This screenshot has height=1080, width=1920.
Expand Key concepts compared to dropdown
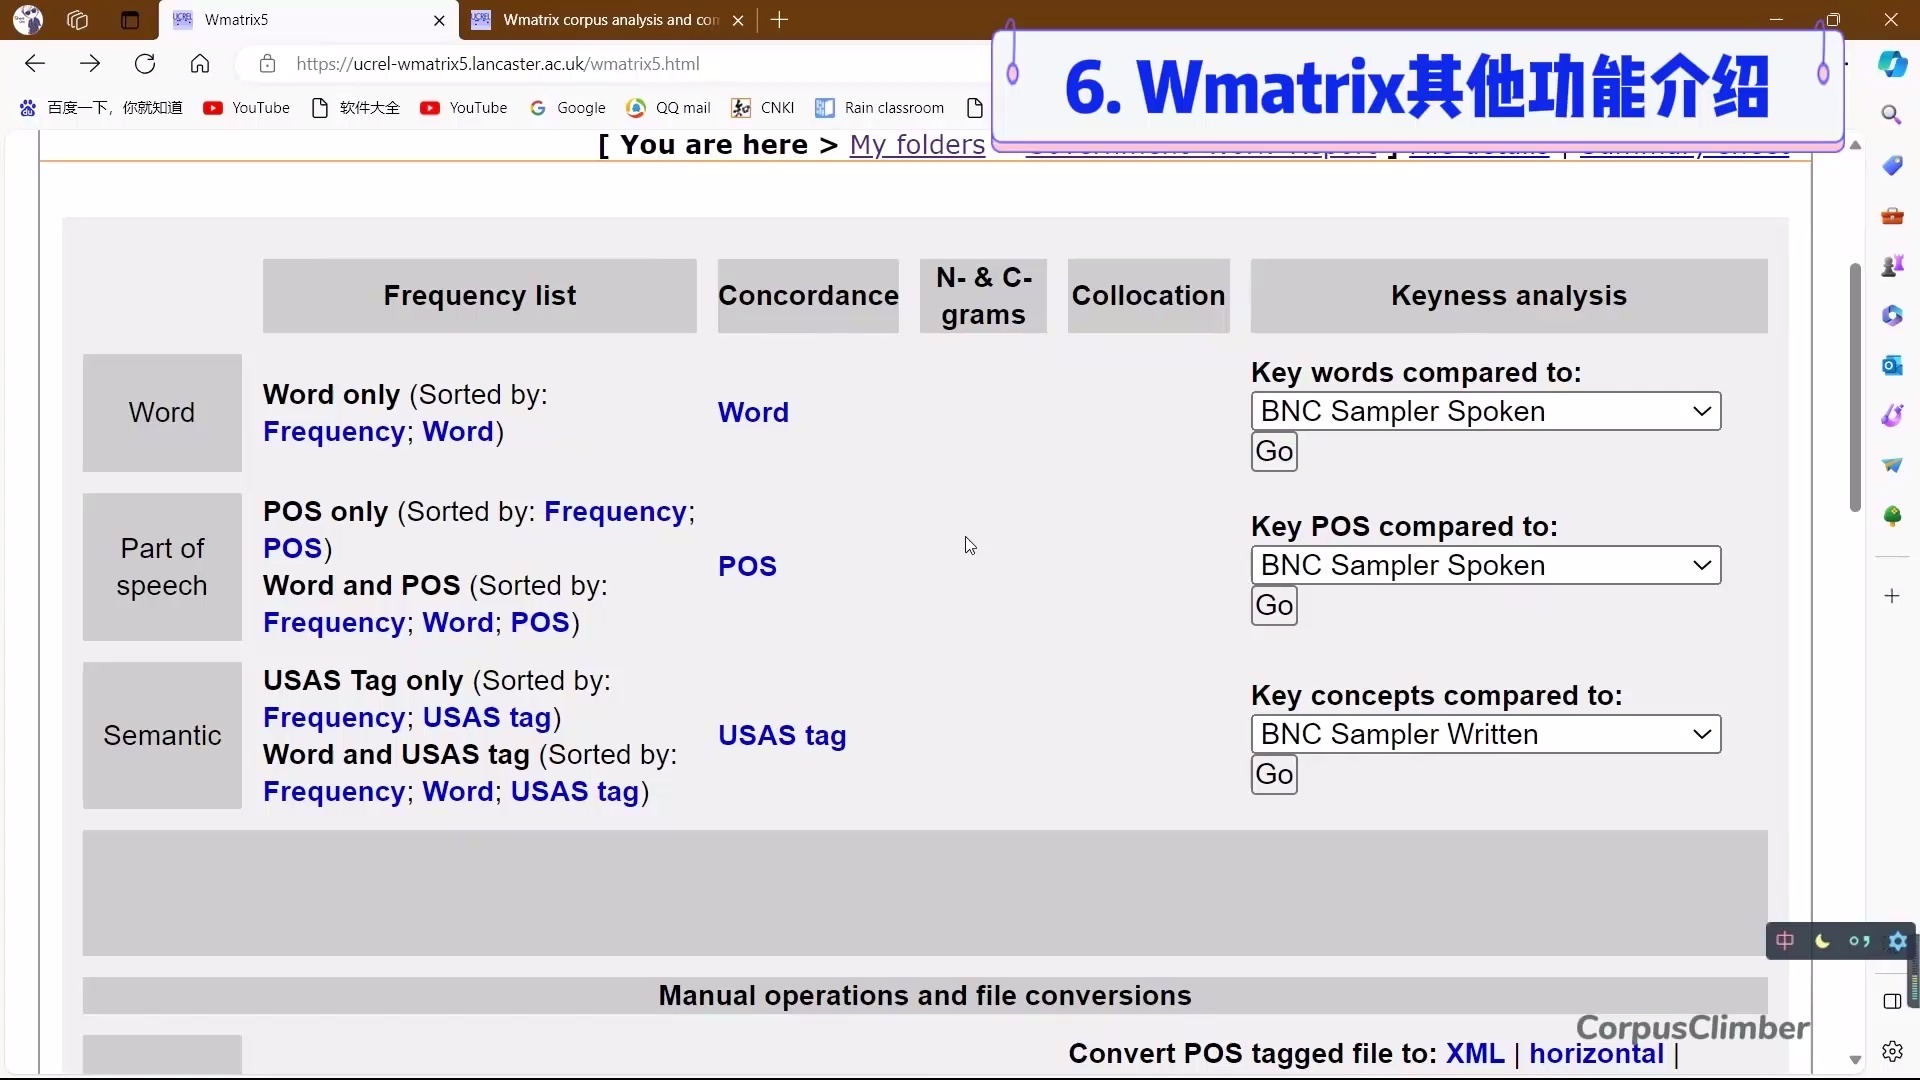click(1485, 734)
